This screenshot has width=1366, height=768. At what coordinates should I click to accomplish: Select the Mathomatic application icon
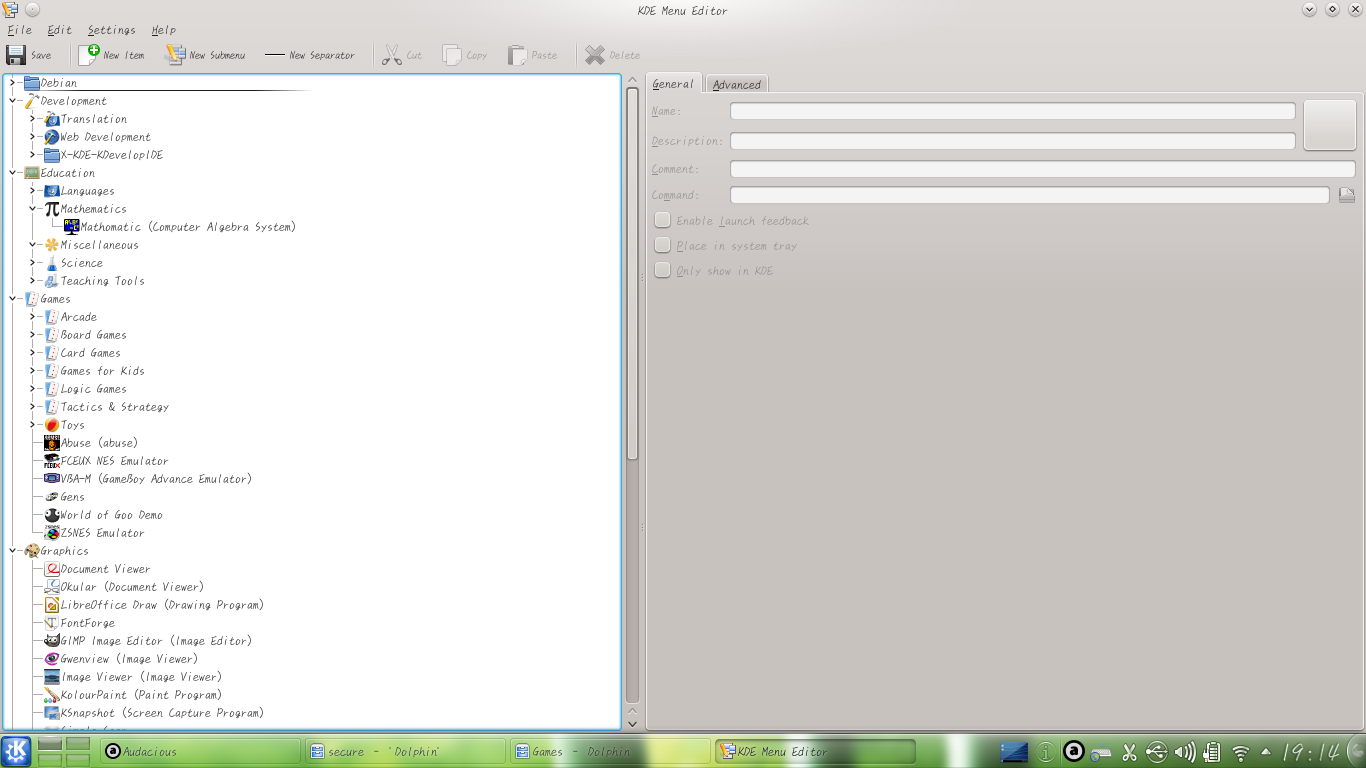click(x=72, y=227)
